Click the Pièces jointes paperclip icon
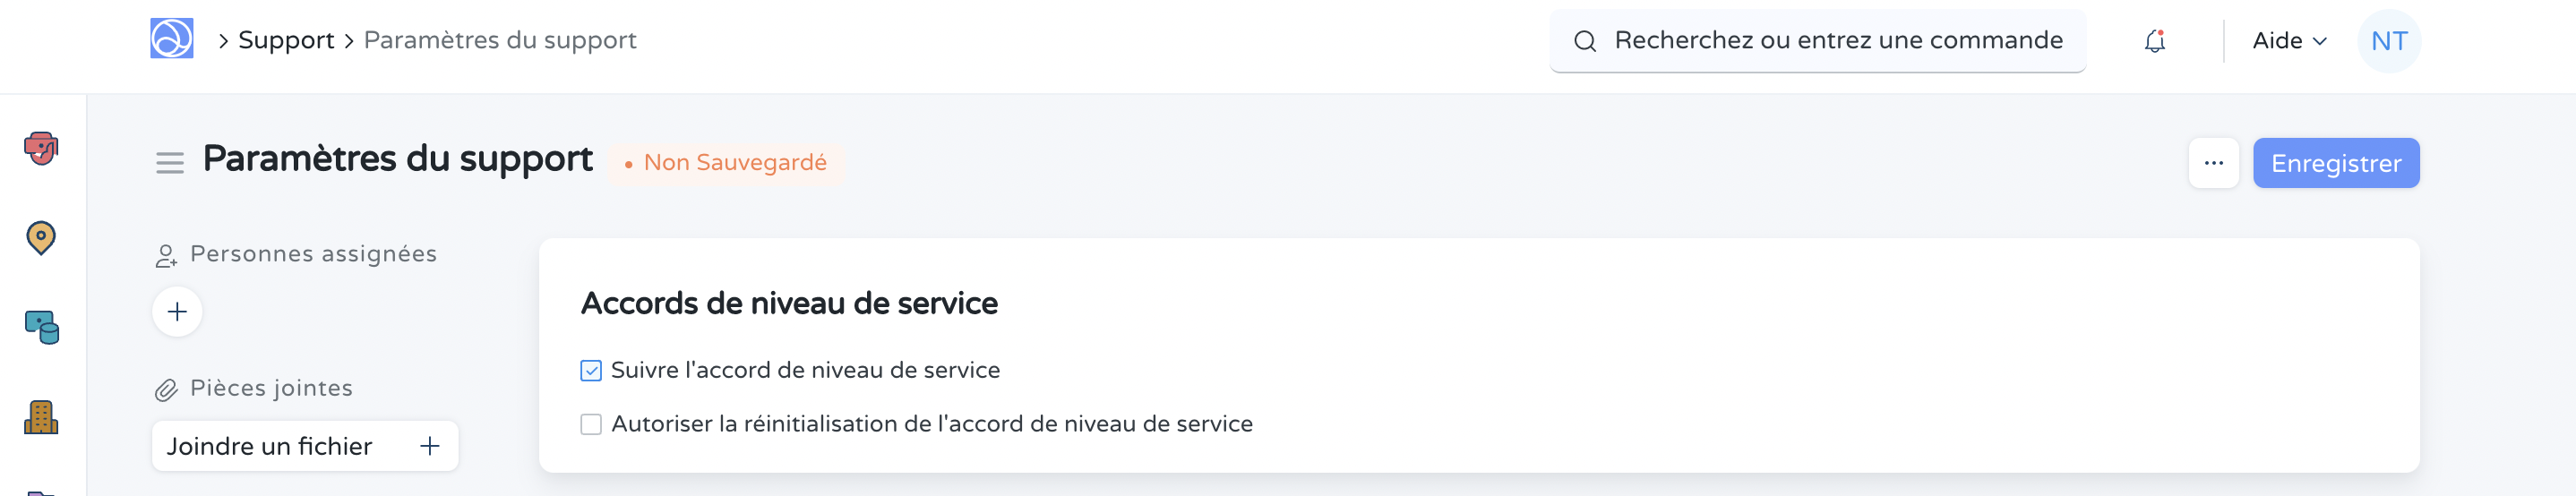This screenshot has width=2576, height=496. [x=166, y=390]
